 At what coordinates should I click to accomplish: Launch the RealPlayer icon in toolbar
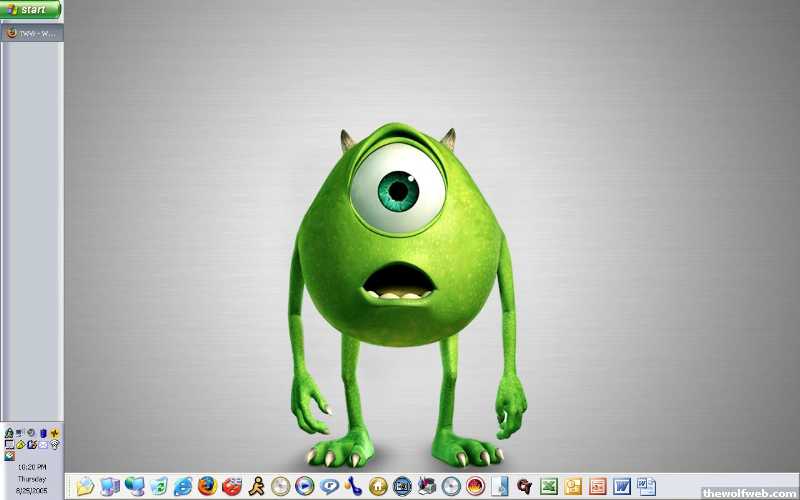tap(329, 486)
